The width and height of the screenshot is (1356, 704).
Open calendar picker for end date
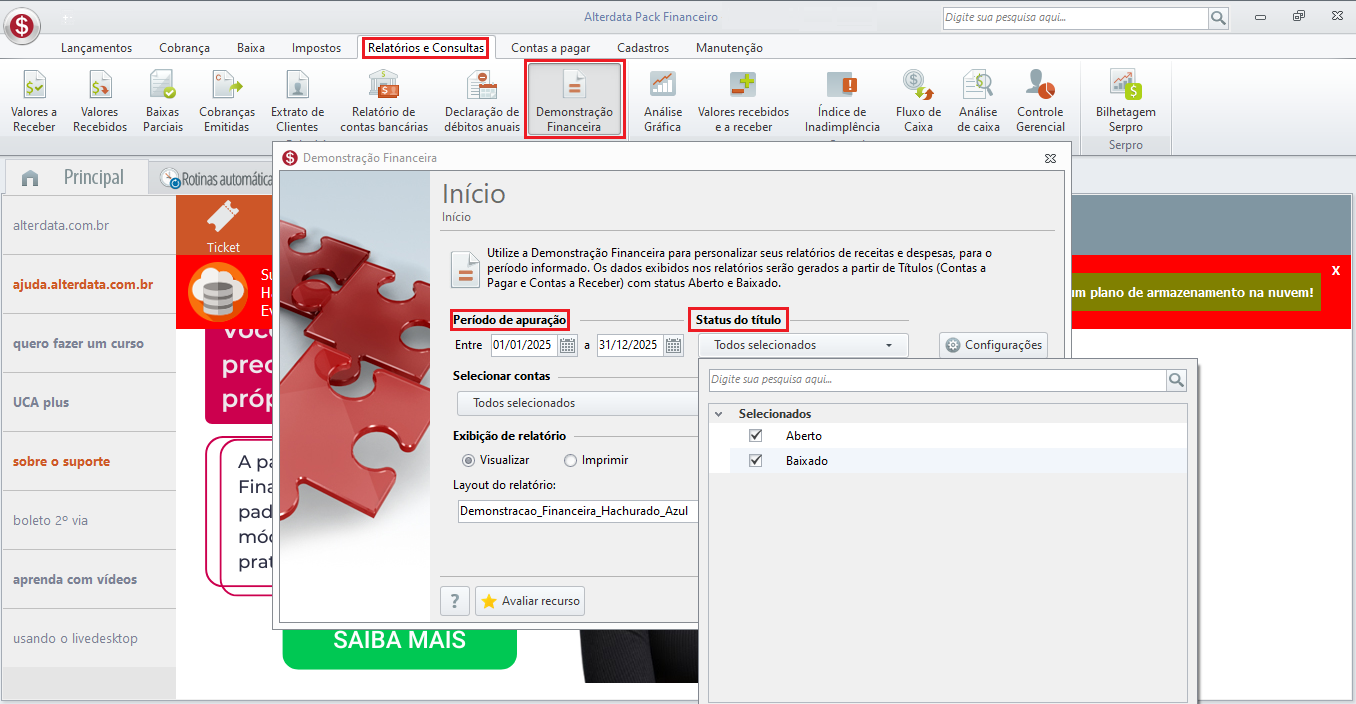tap(673, 346)
